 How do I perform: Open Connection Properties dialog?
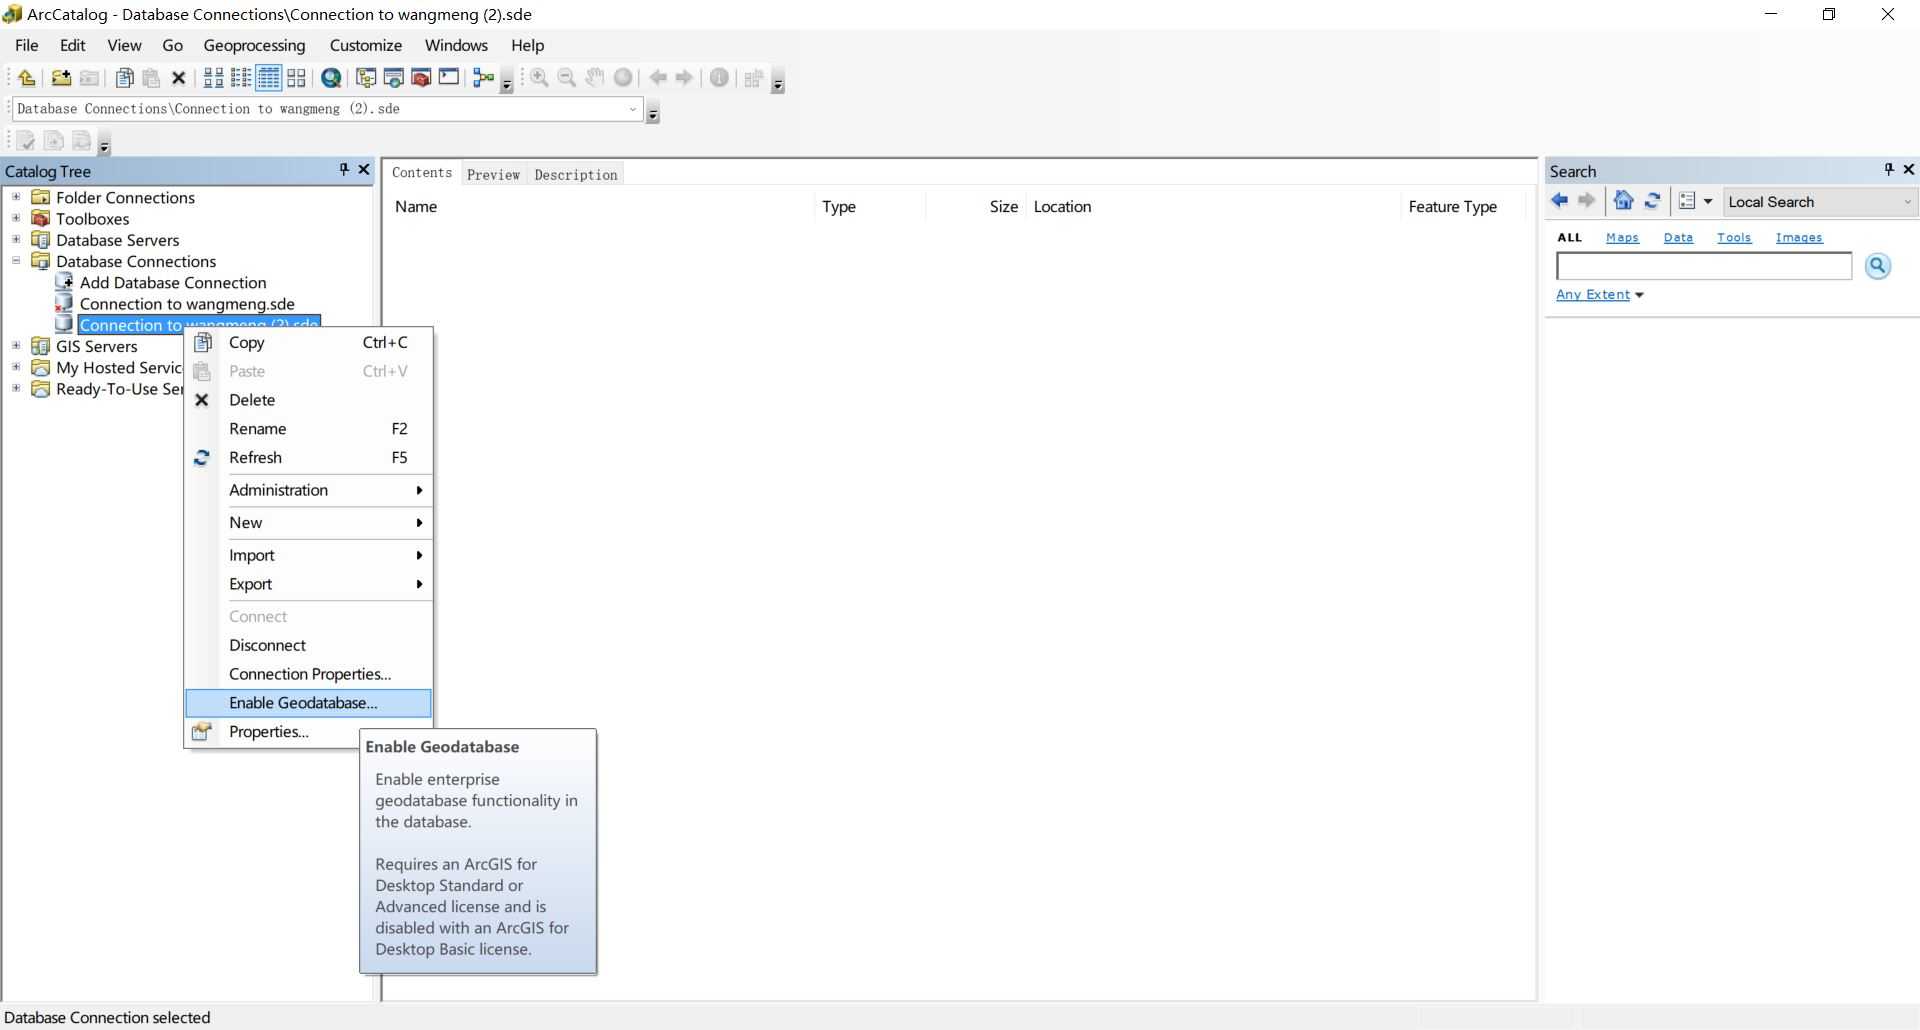coord(308,674)
